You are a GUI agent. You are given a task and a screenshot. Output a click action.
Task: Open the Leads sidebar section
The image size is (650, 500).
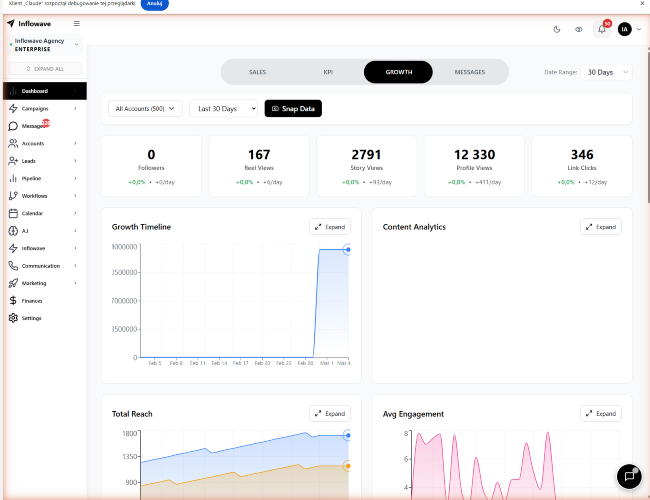[29, 160]
